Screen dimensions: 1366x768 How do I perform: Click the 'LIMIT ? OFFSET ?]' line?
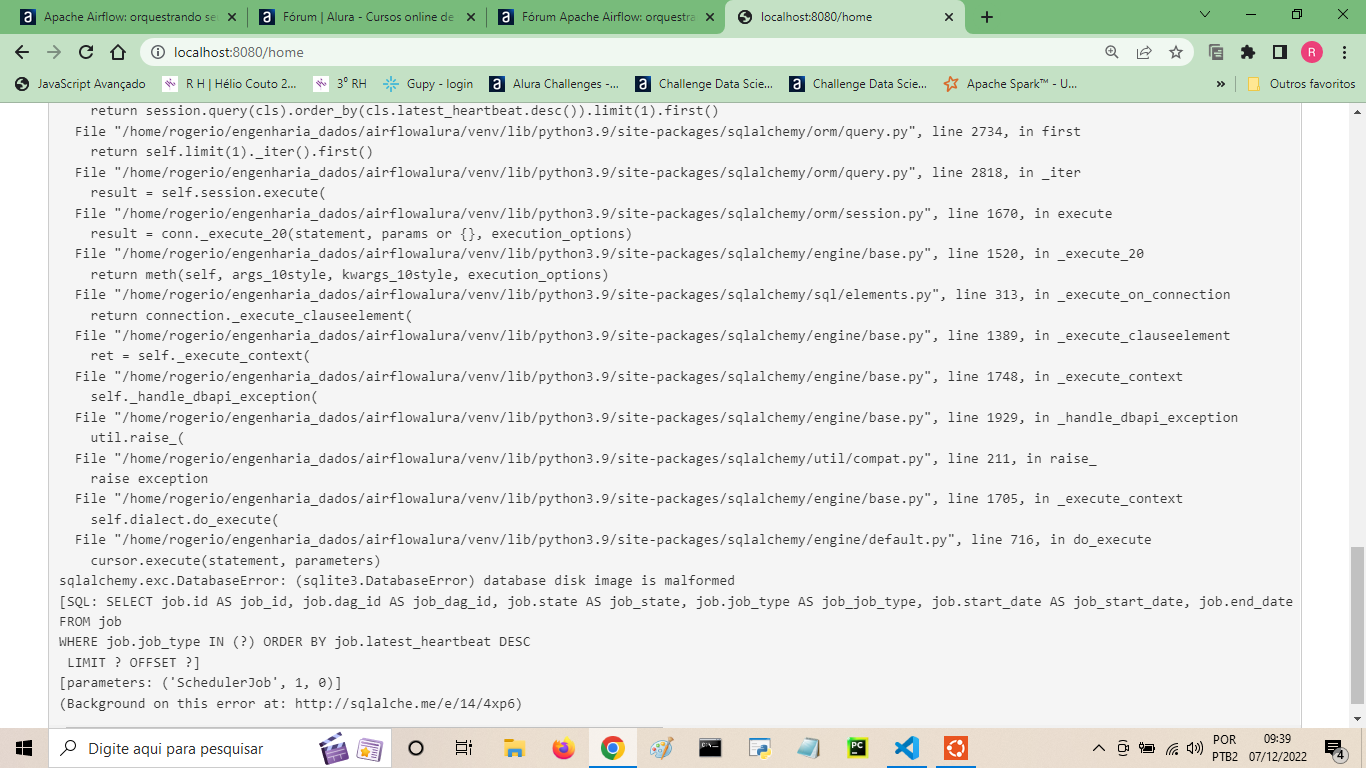133,663
